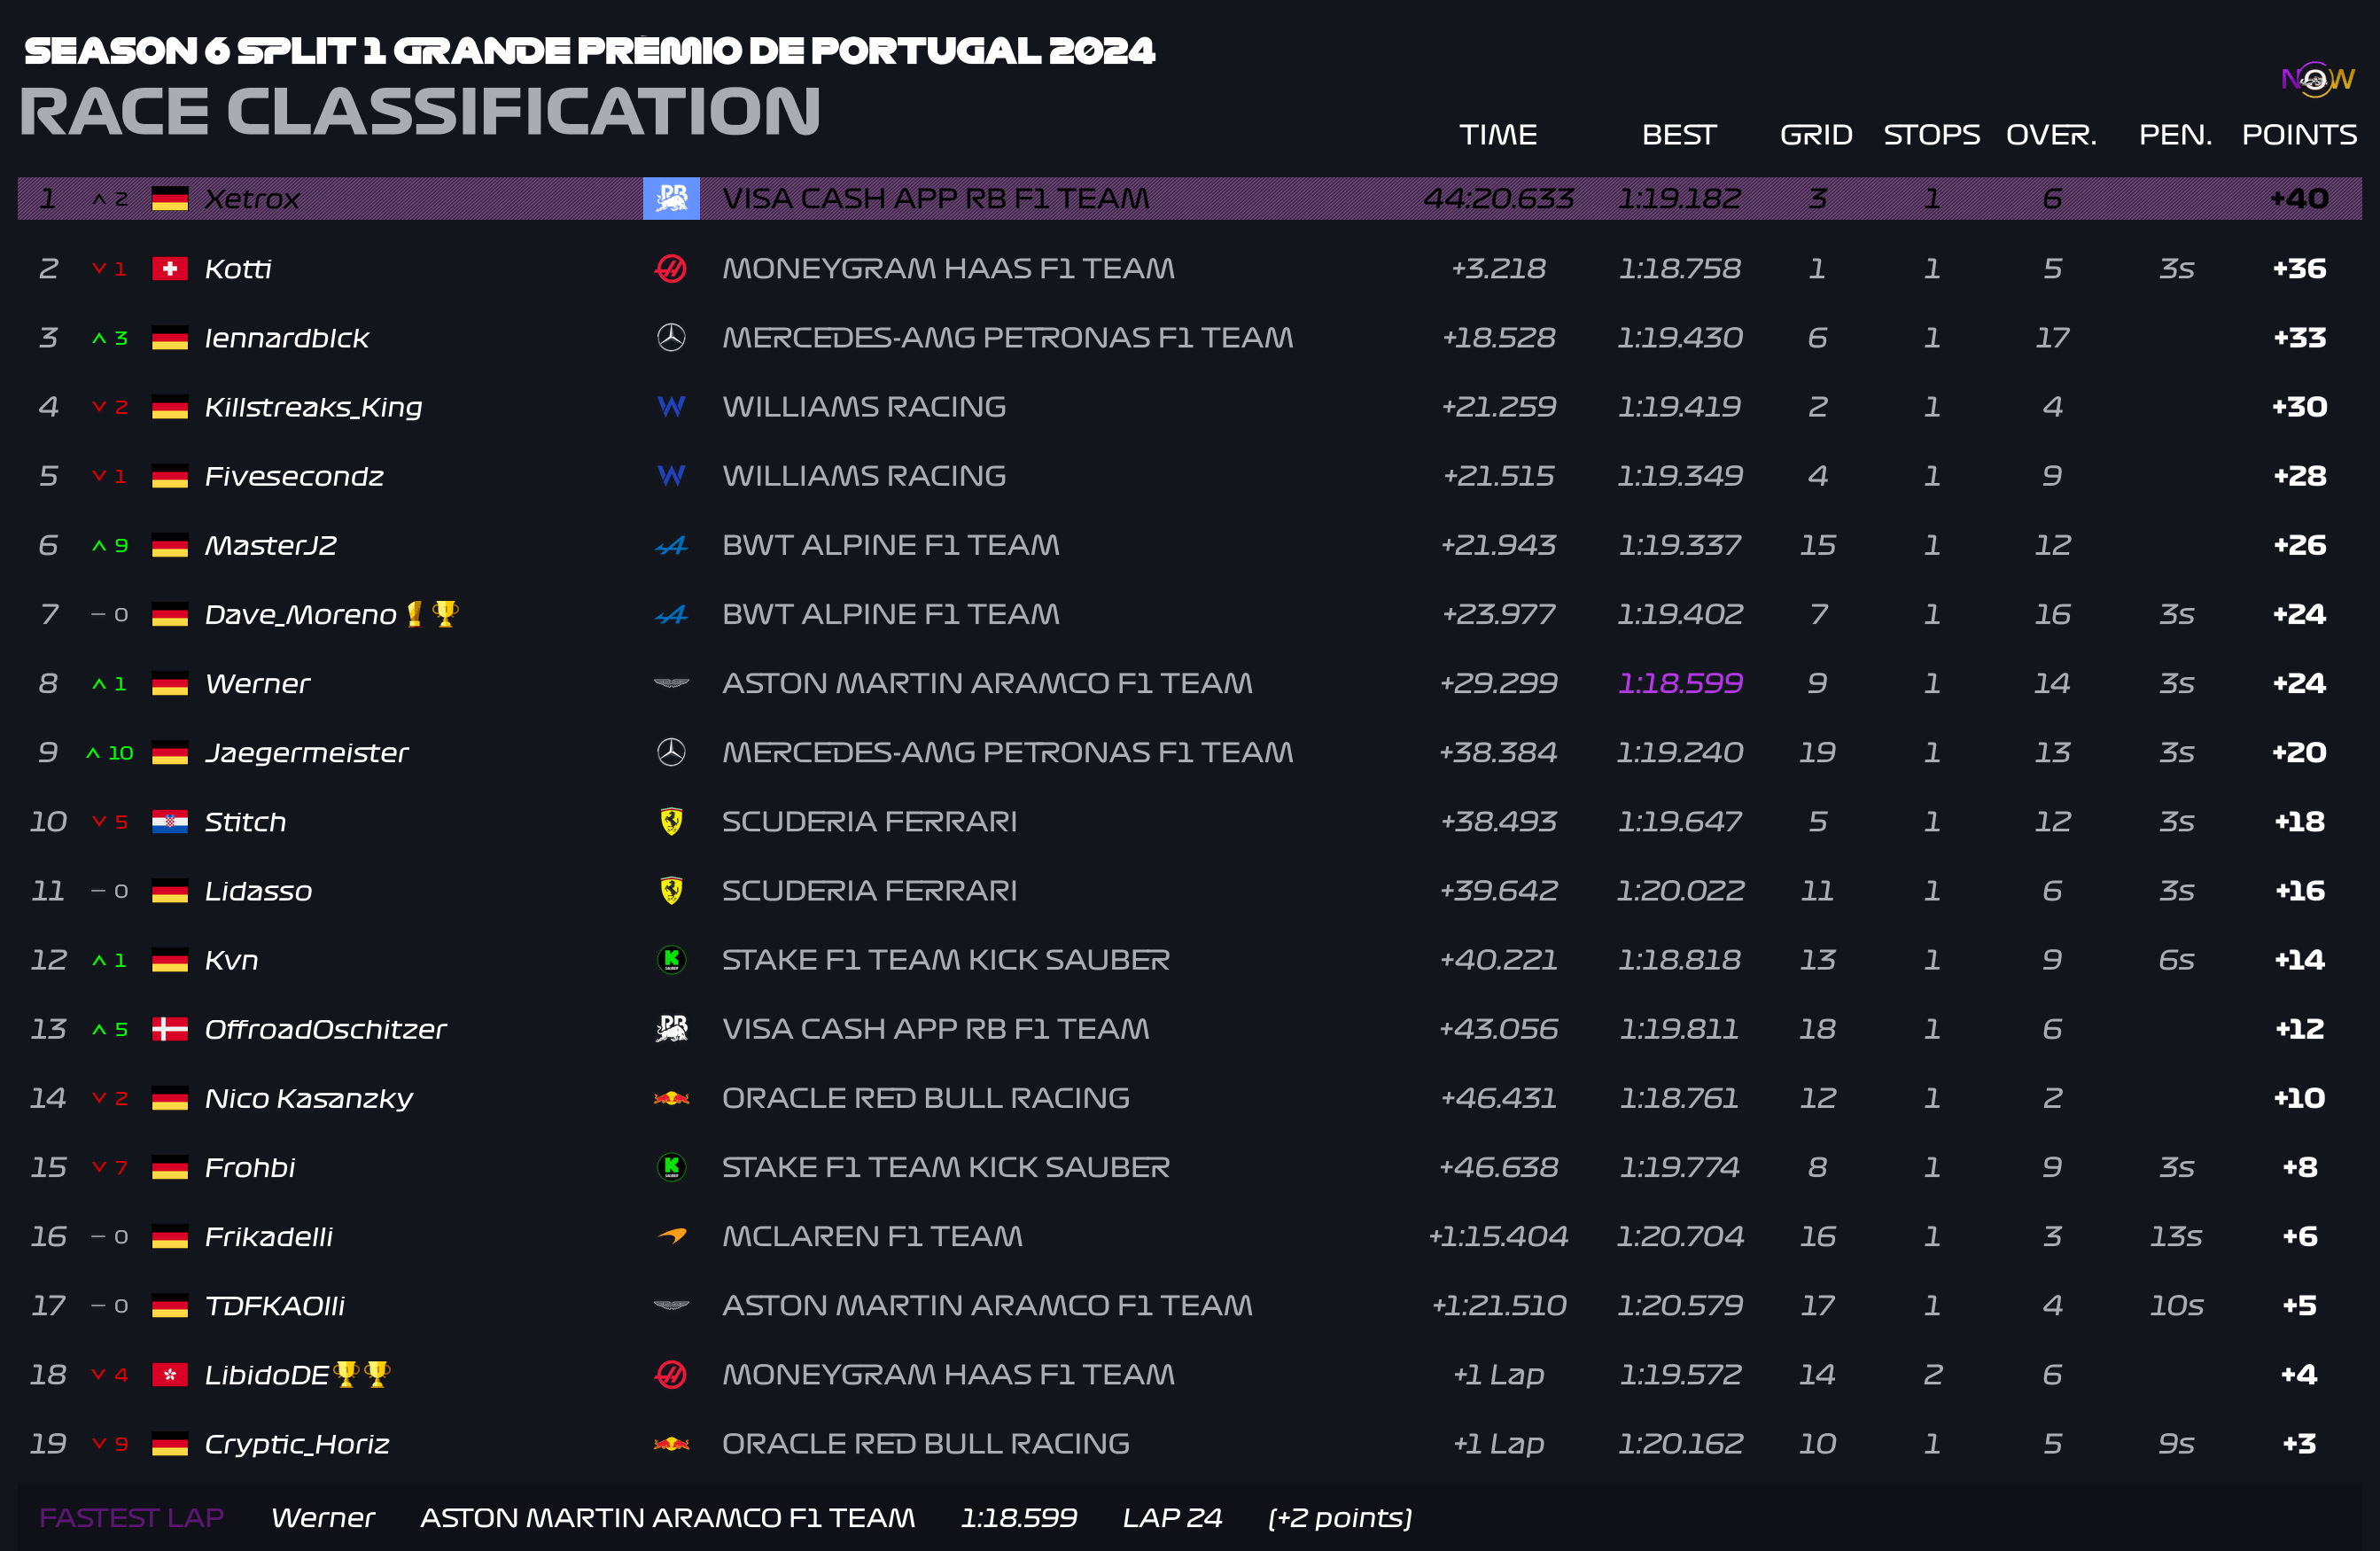
Task: Click the FASTEST LAP label in the footer
Action: click(131, 1518)
